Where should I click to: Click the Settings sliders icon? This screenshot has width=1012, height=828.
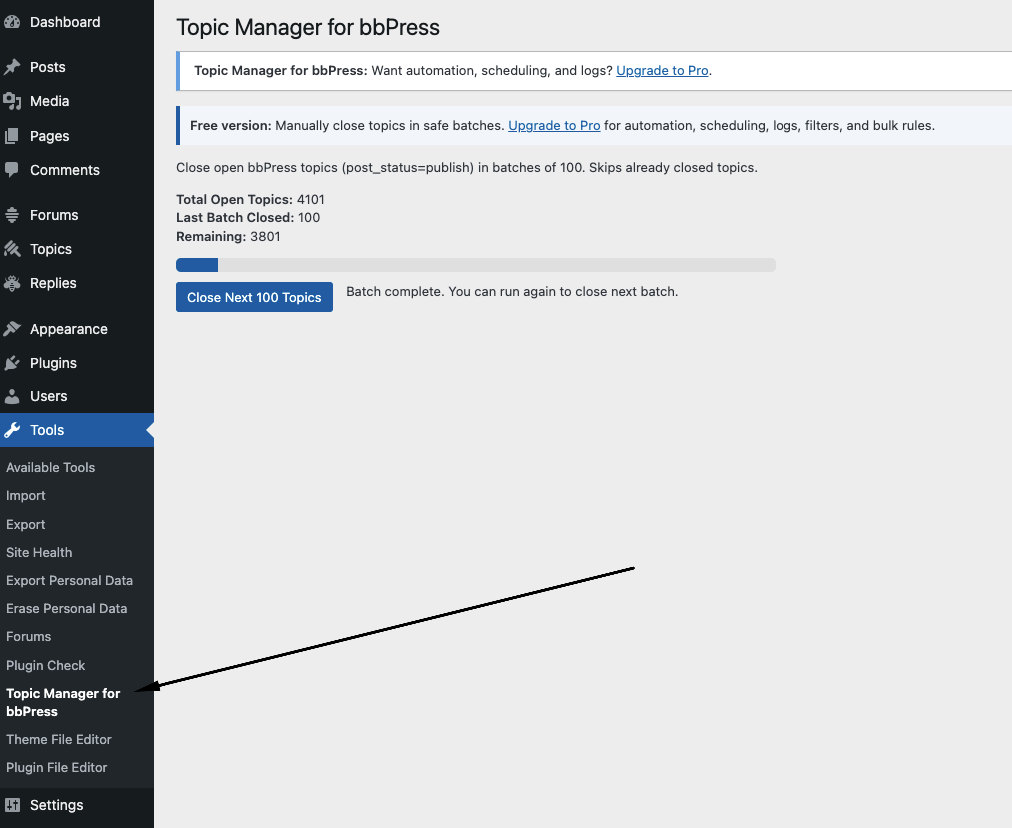click(12, 805)
